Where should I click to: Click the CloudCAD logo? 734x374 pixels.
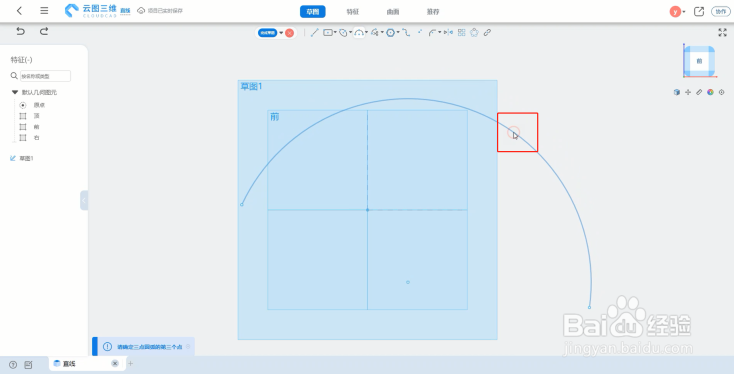pyautogui.click(x=90, y=11)
